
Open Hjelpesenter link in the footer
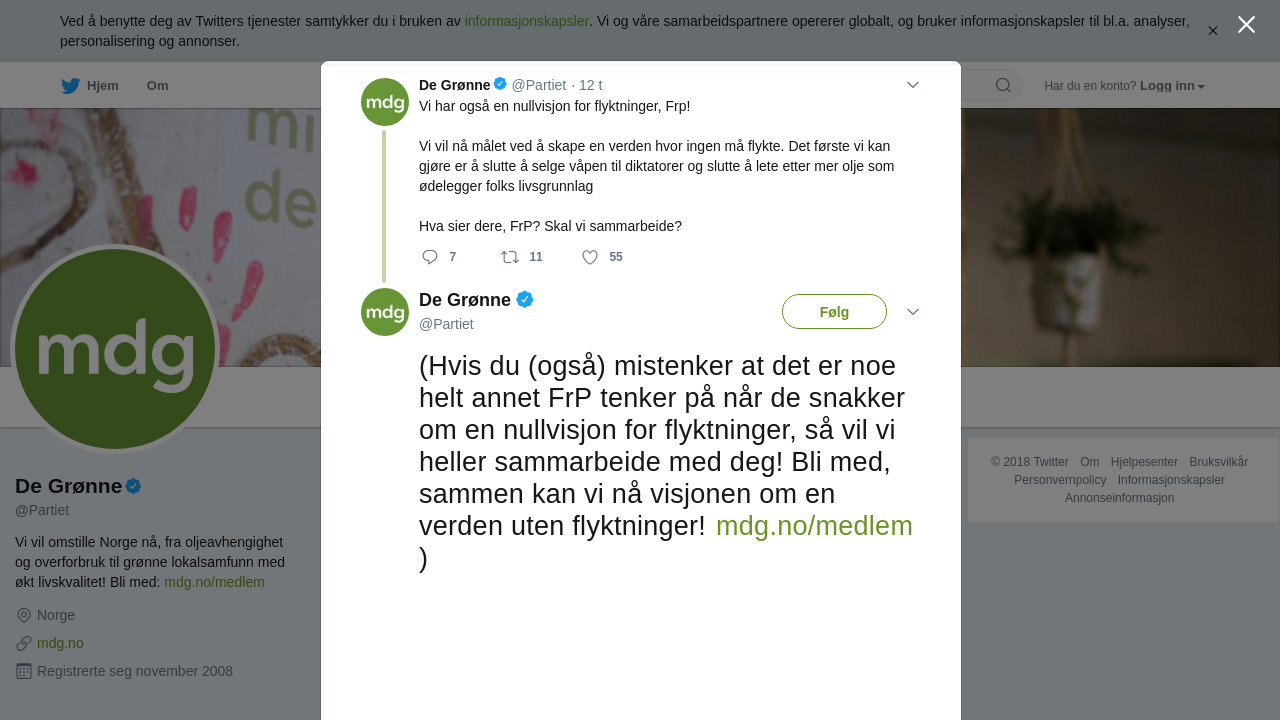[1144, 462]
